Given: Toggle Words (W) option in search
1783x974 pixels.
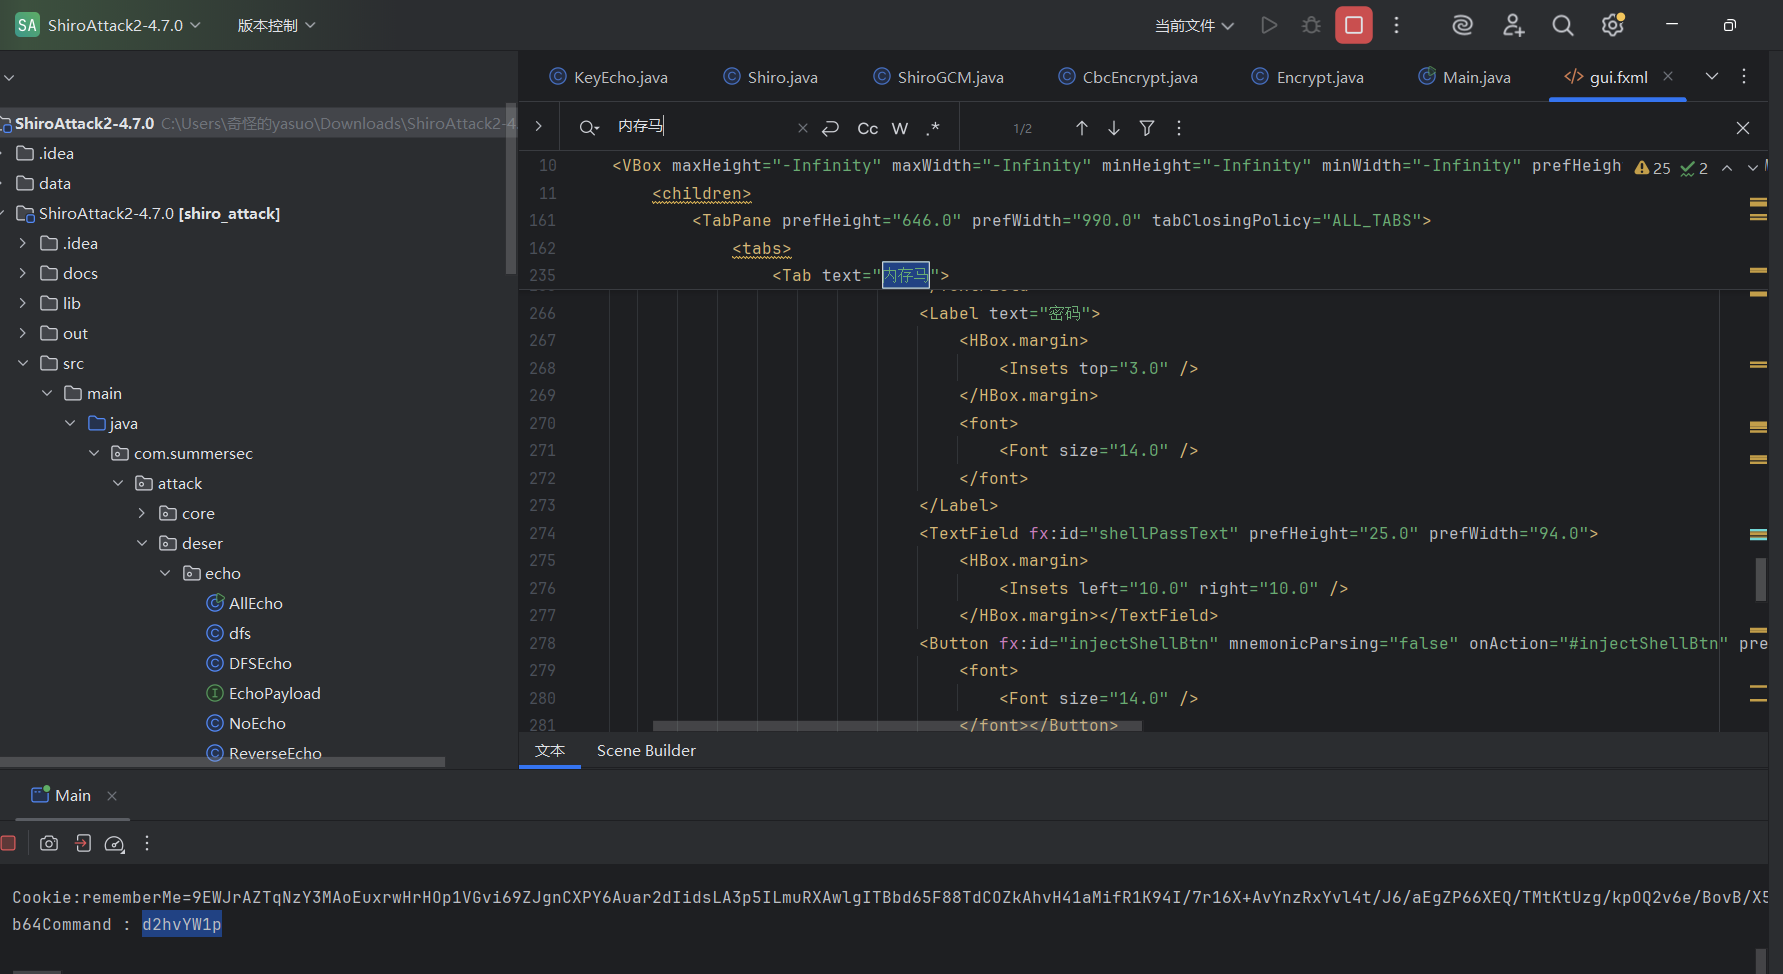Looking at the screenshot, I should [x=900, y=128].
